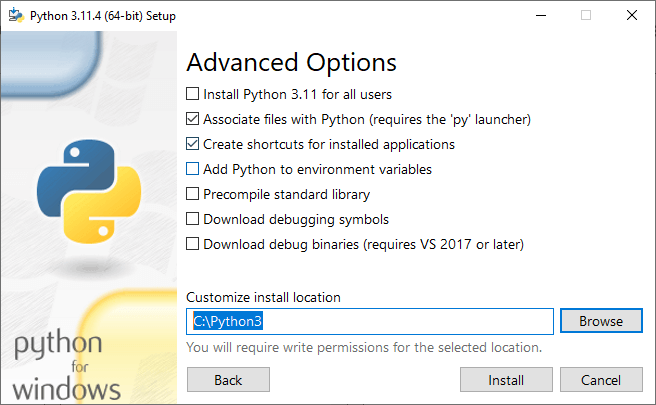Start installation with Install button

pyautogui.click(x=506, y=380)
